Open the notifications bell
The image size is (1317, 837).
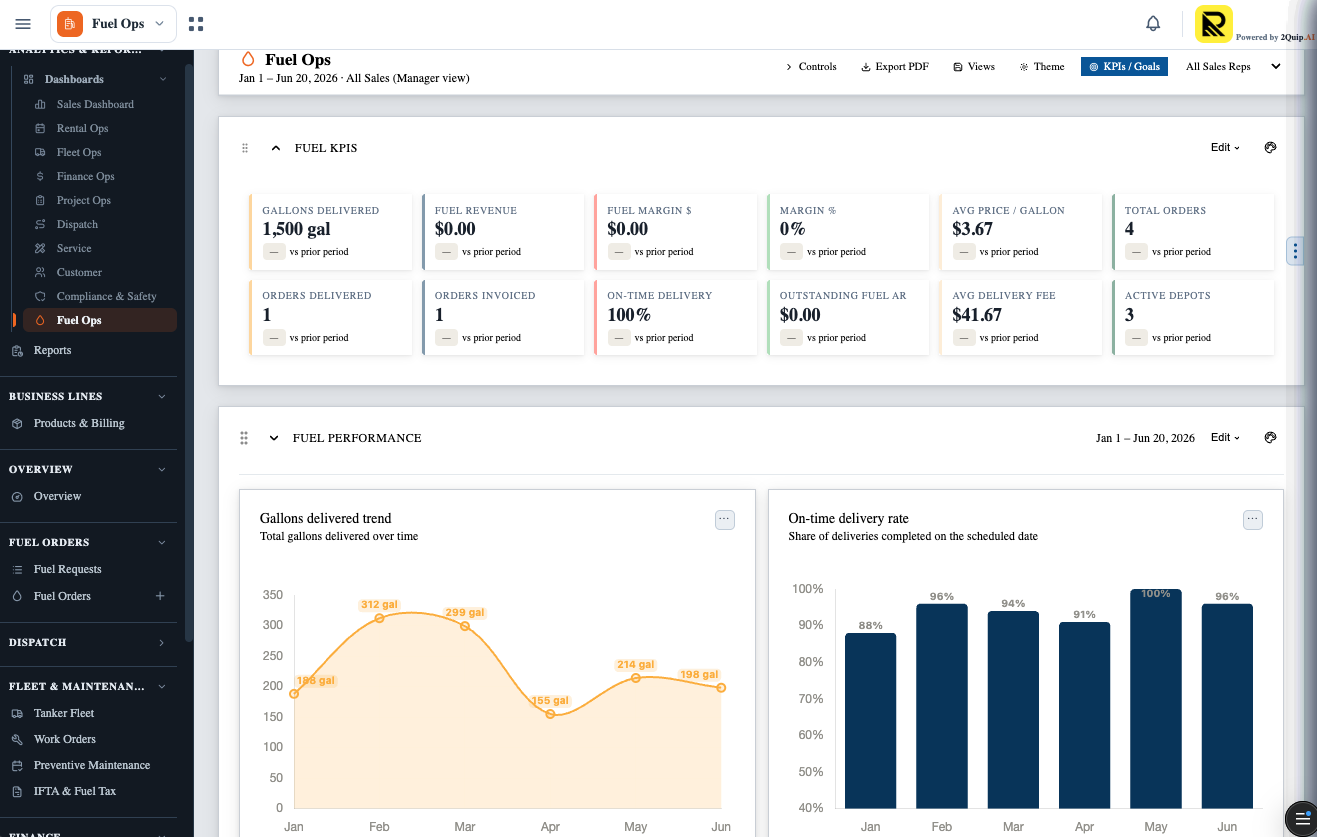pyautogui.click(x=1153, y=24)
